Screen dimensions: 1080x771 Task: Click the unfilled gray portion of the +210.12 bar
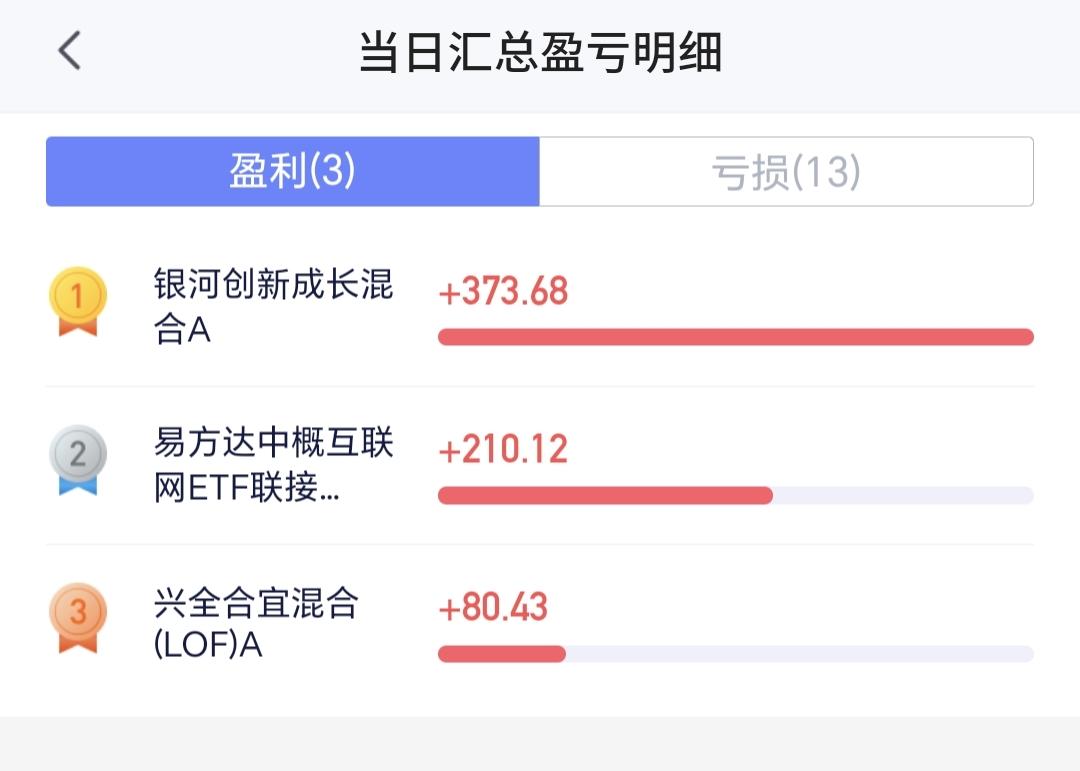click(903, 495)
